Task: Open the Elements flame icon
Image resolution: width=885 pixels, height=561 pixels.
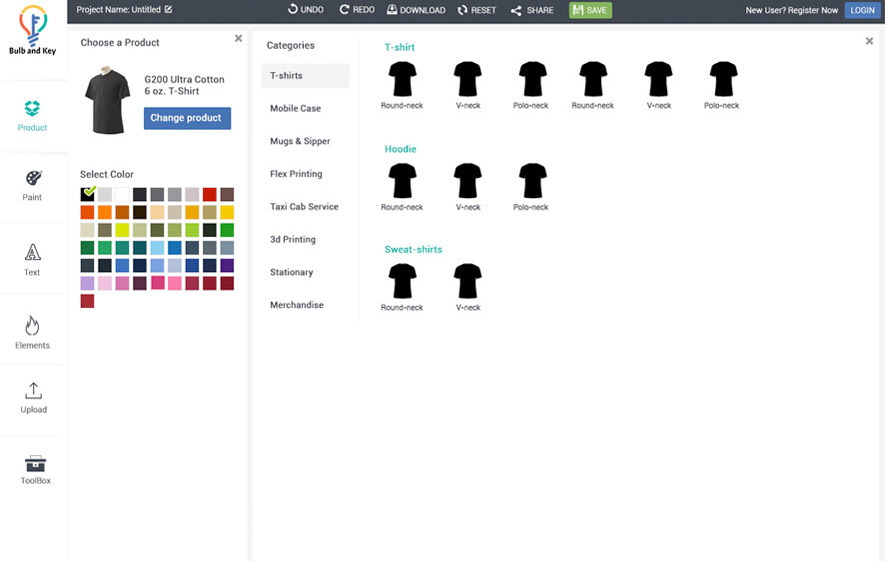Action: click(33, 331)
